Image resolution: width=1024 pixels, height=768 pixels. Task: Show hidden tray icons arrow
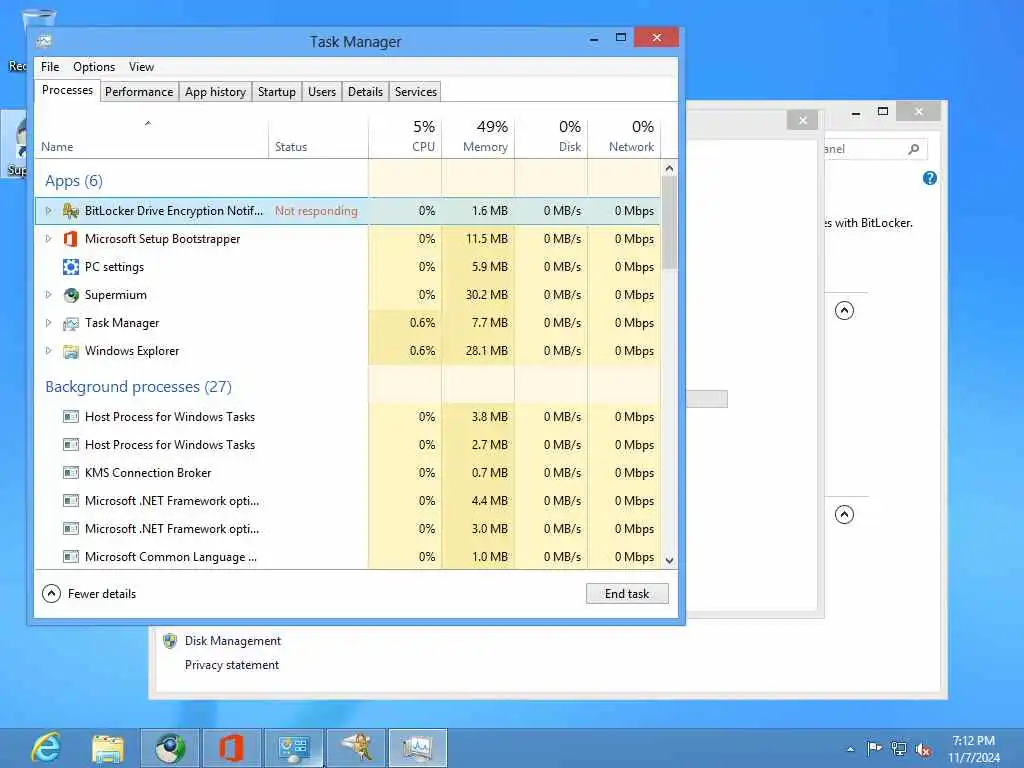[850, 749]
